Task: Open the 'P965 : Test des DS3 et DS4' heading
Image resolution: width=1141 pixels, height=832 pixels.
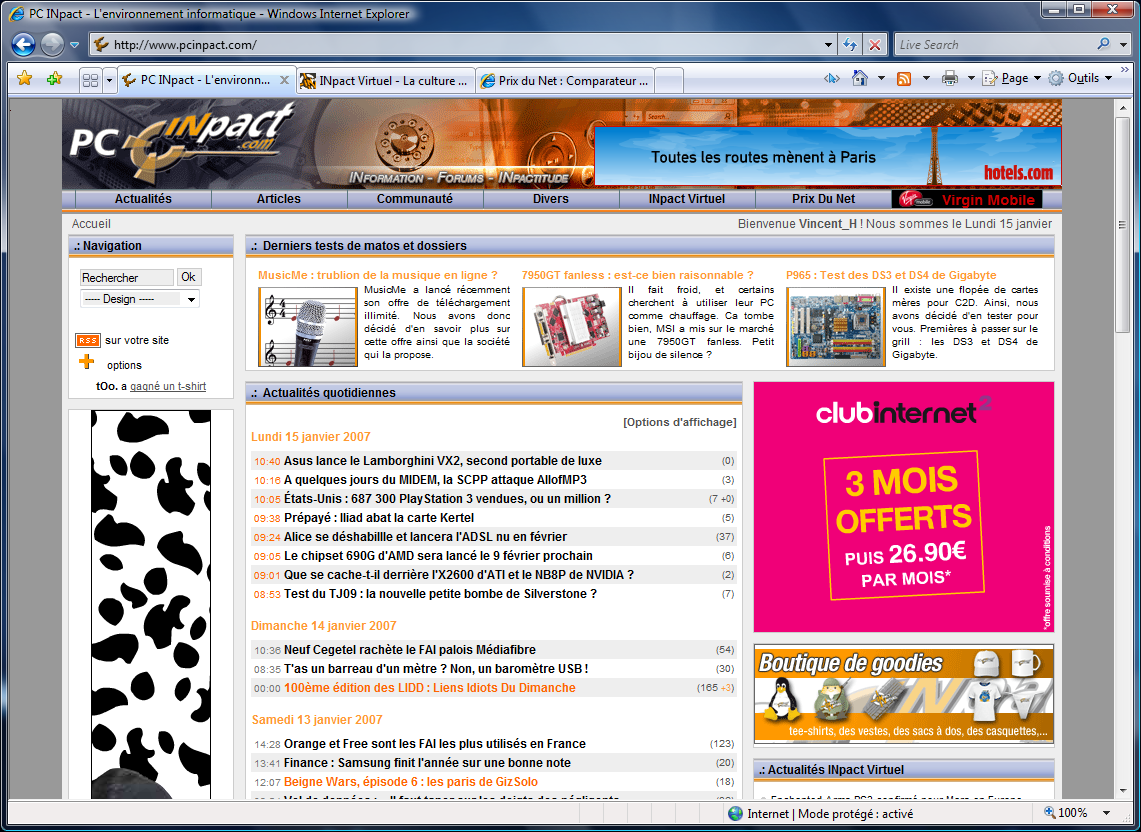Action: coord(891,275)
